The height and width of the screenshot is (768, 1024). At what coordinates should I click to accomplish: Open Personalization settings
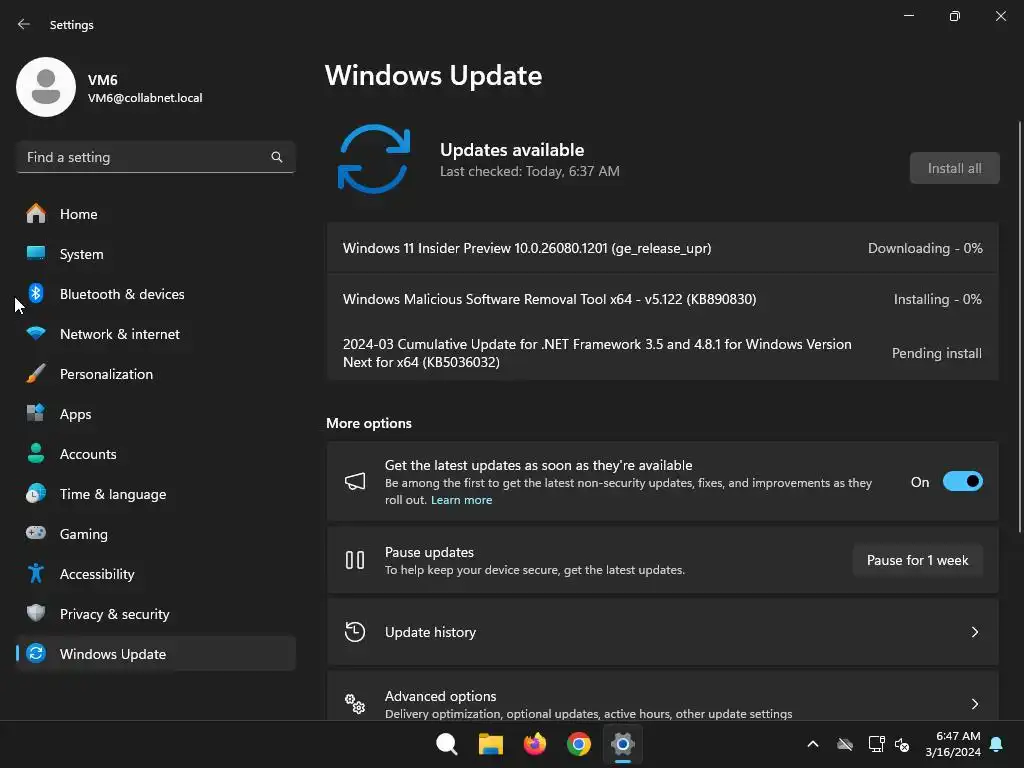106,374
